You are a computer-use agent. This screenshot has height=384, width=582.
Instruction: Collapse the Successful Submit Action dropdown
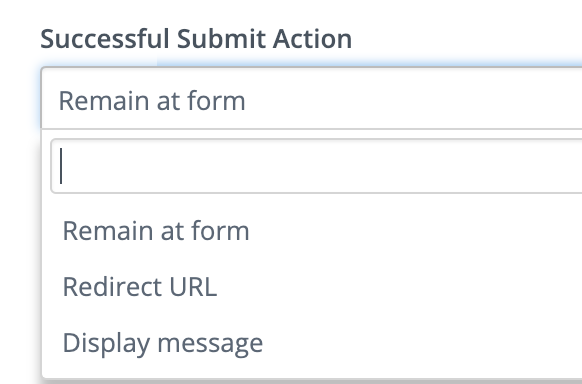point(312,98)
